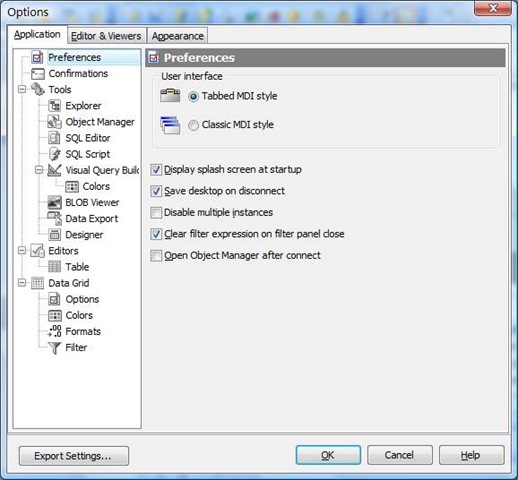Check Open Object Manager after connect
518x480 pixels.
[x=156, y=256]
